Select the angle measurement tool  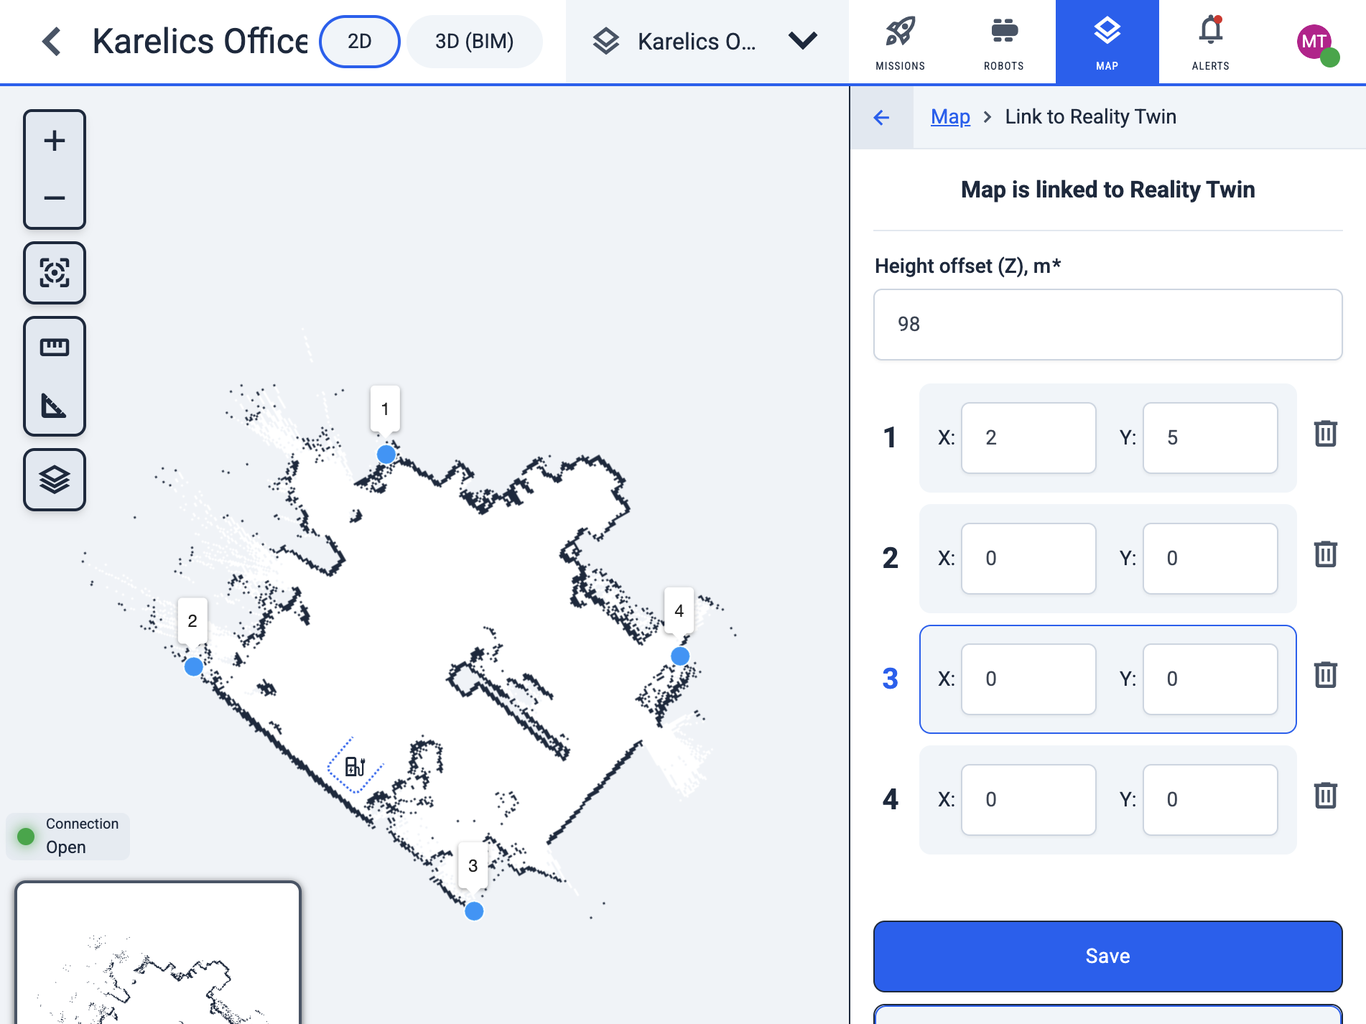tap(55, 405)
